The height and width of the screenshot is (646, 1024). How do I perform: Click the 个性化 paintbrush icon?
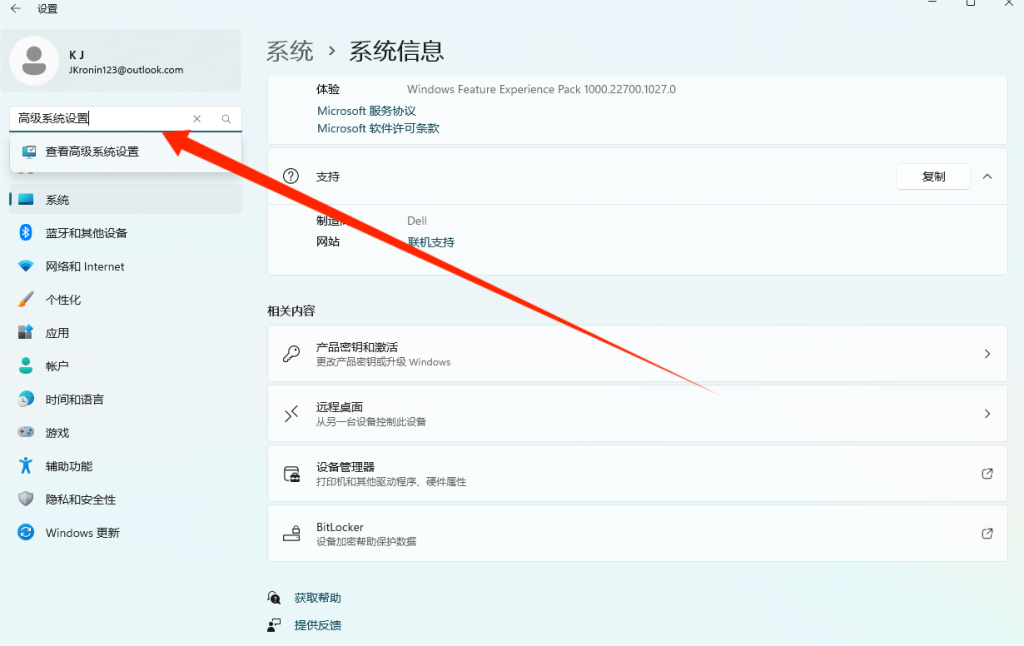click(26, 300)
